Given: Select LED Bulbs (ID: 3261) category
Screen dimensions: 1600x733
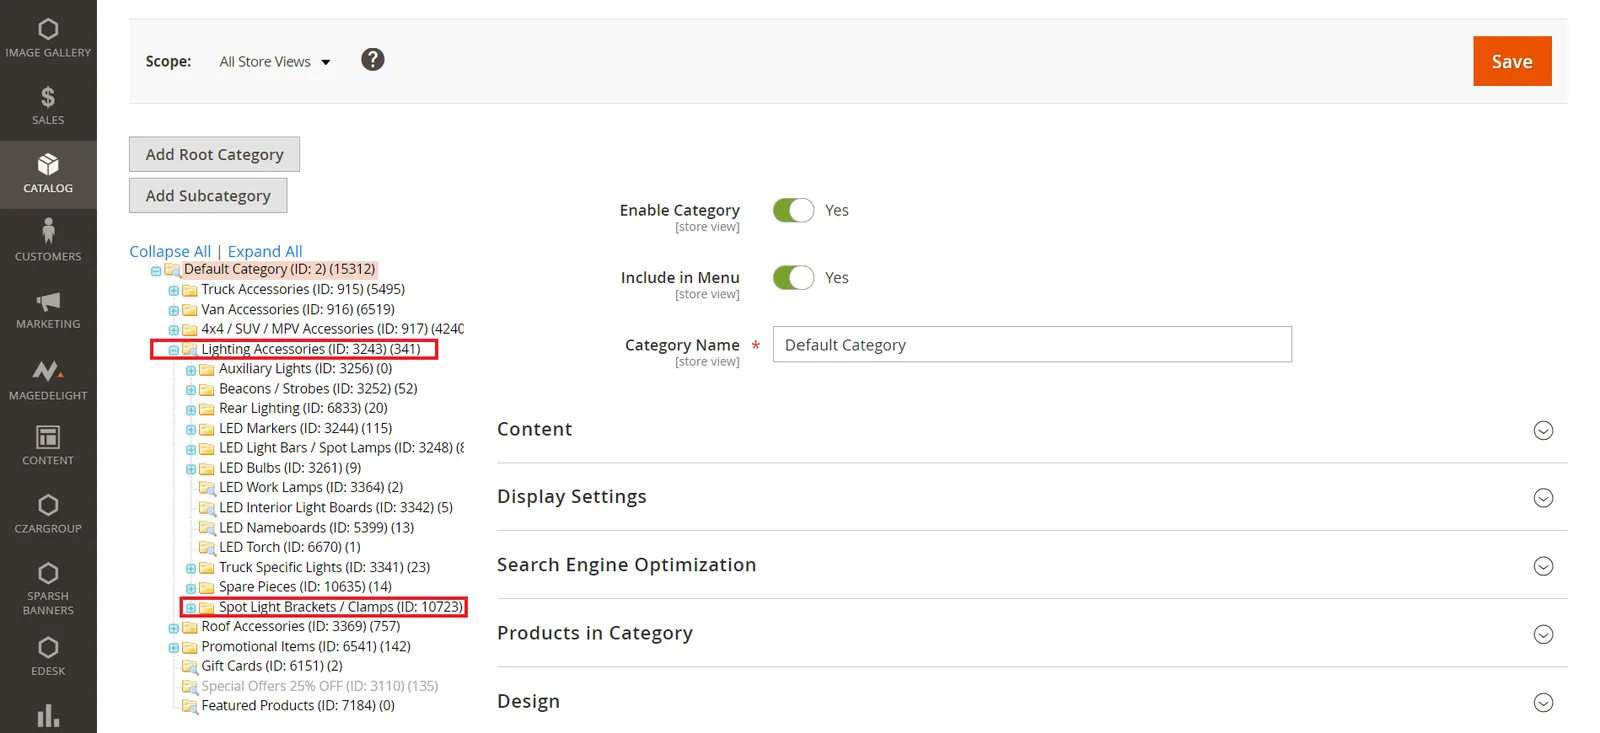Looking at the screenshot, I should click(x=290, y=468).
